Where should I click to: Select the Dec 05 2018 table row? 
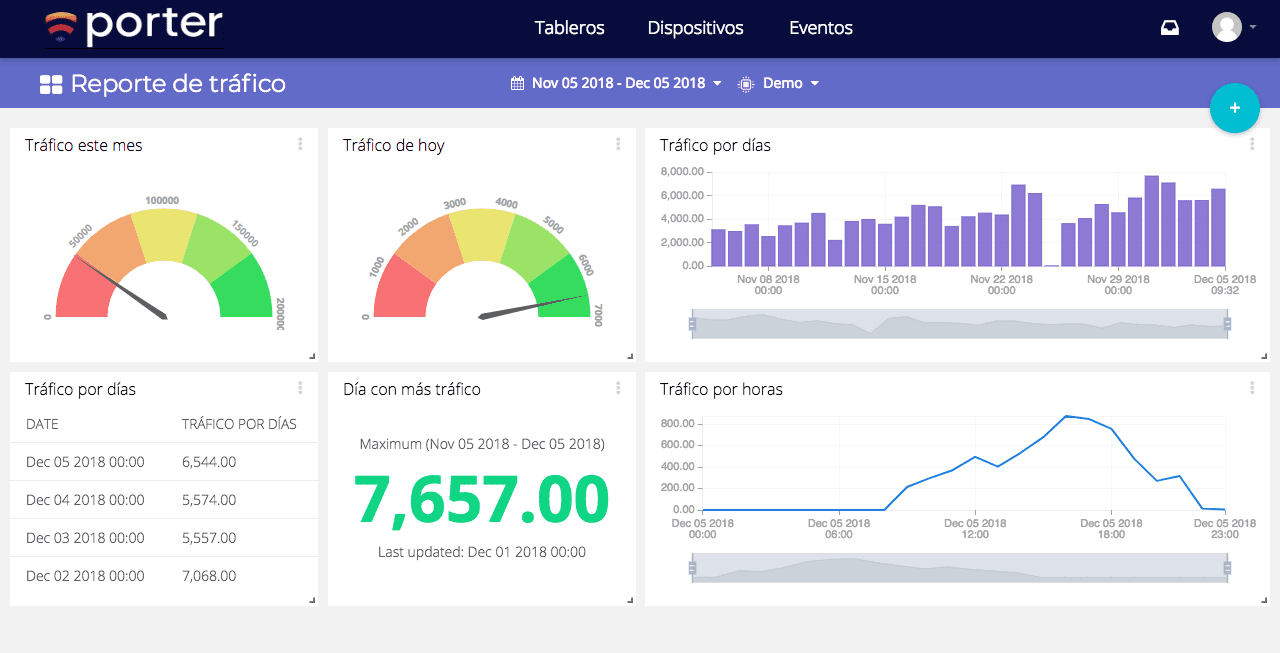click(164, 462)
